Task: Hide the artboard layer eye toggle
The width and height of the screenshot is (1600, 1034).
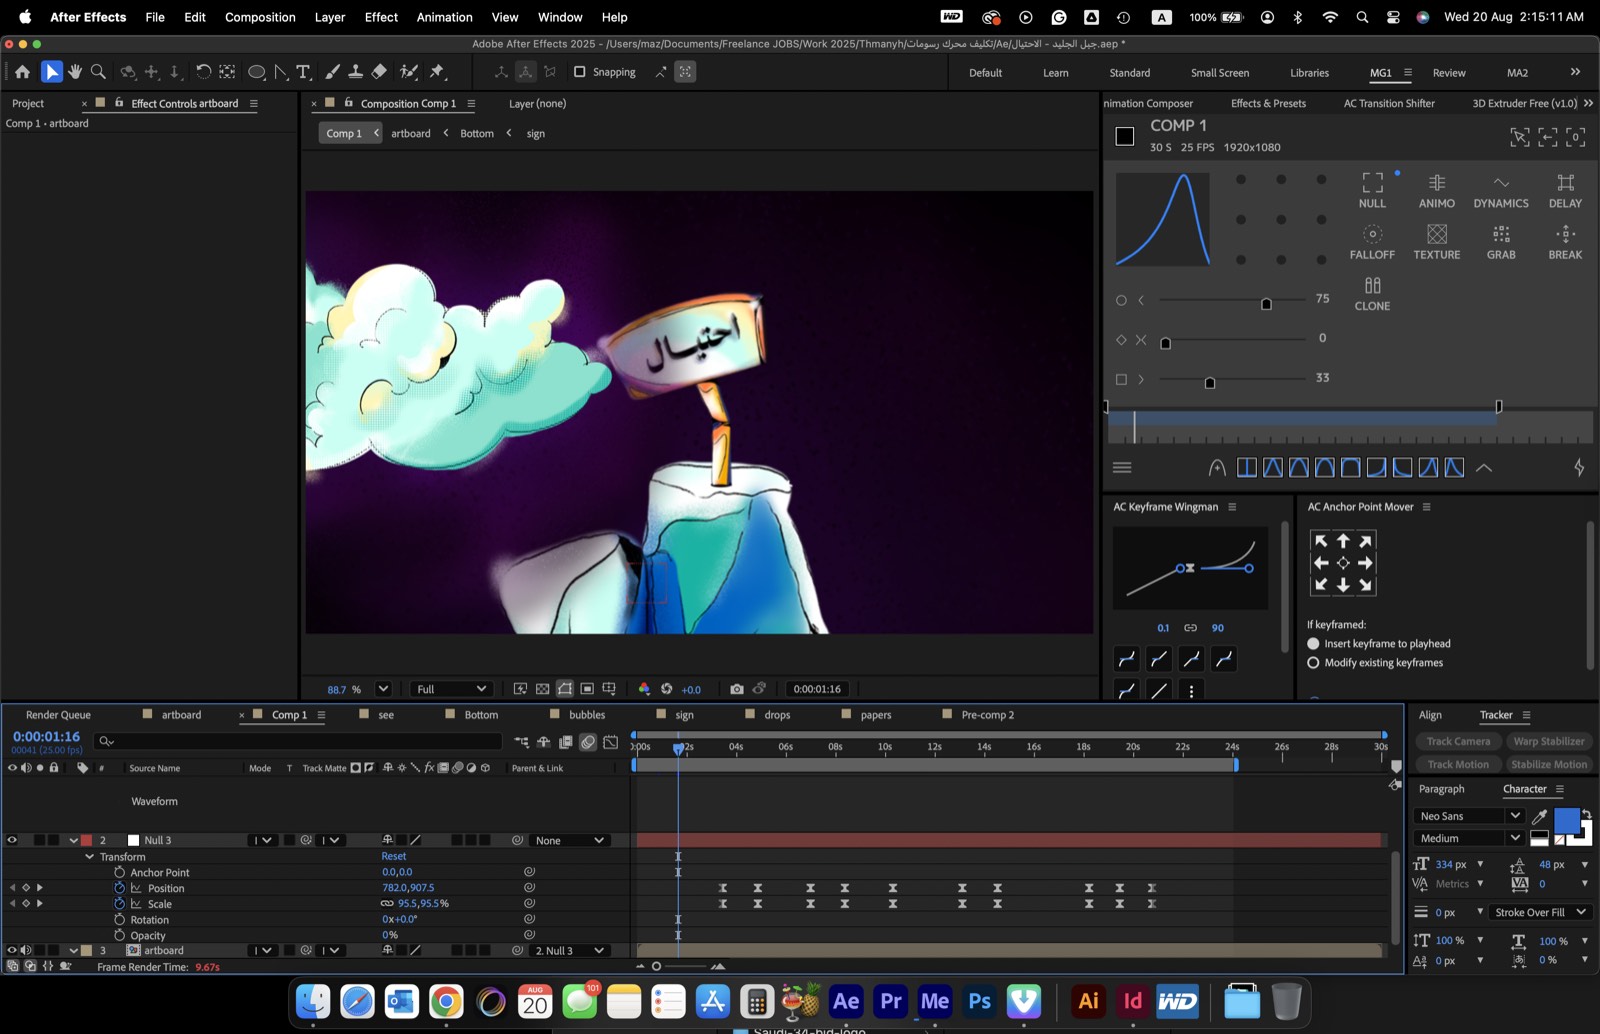Action: (x=12, y=950)
